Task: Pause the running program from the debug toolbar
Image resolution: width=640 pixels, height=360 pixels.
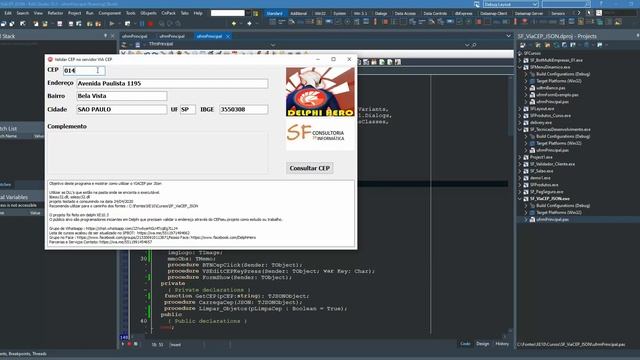Action: click(142, 24)
